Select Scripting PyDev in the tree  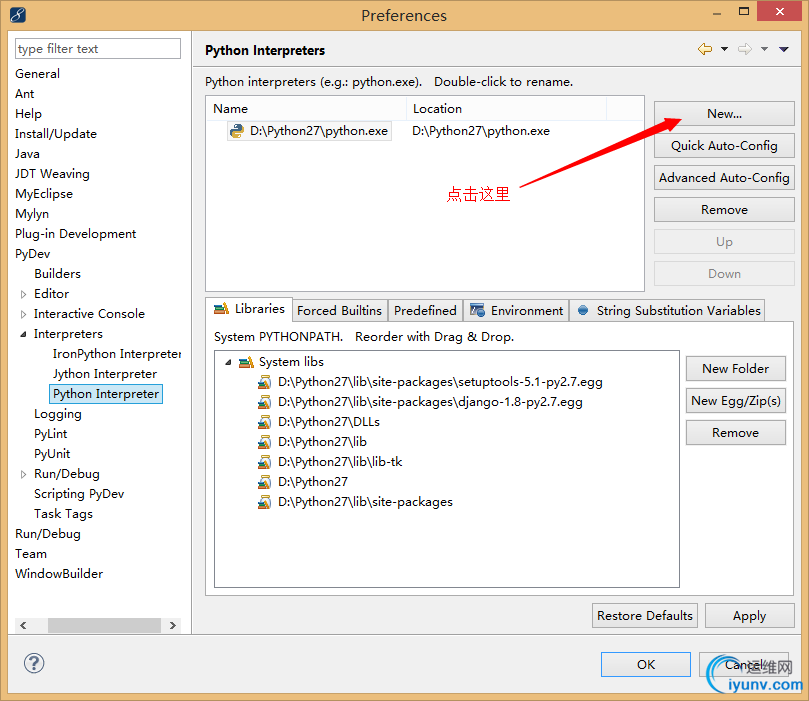79,494
